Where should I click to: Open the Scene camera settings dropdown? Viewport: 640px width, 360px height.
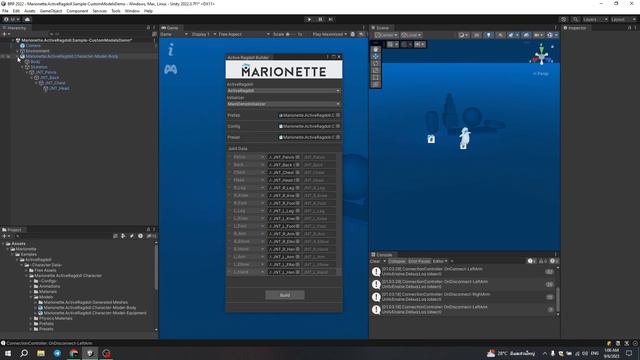[x=539, y=35]
